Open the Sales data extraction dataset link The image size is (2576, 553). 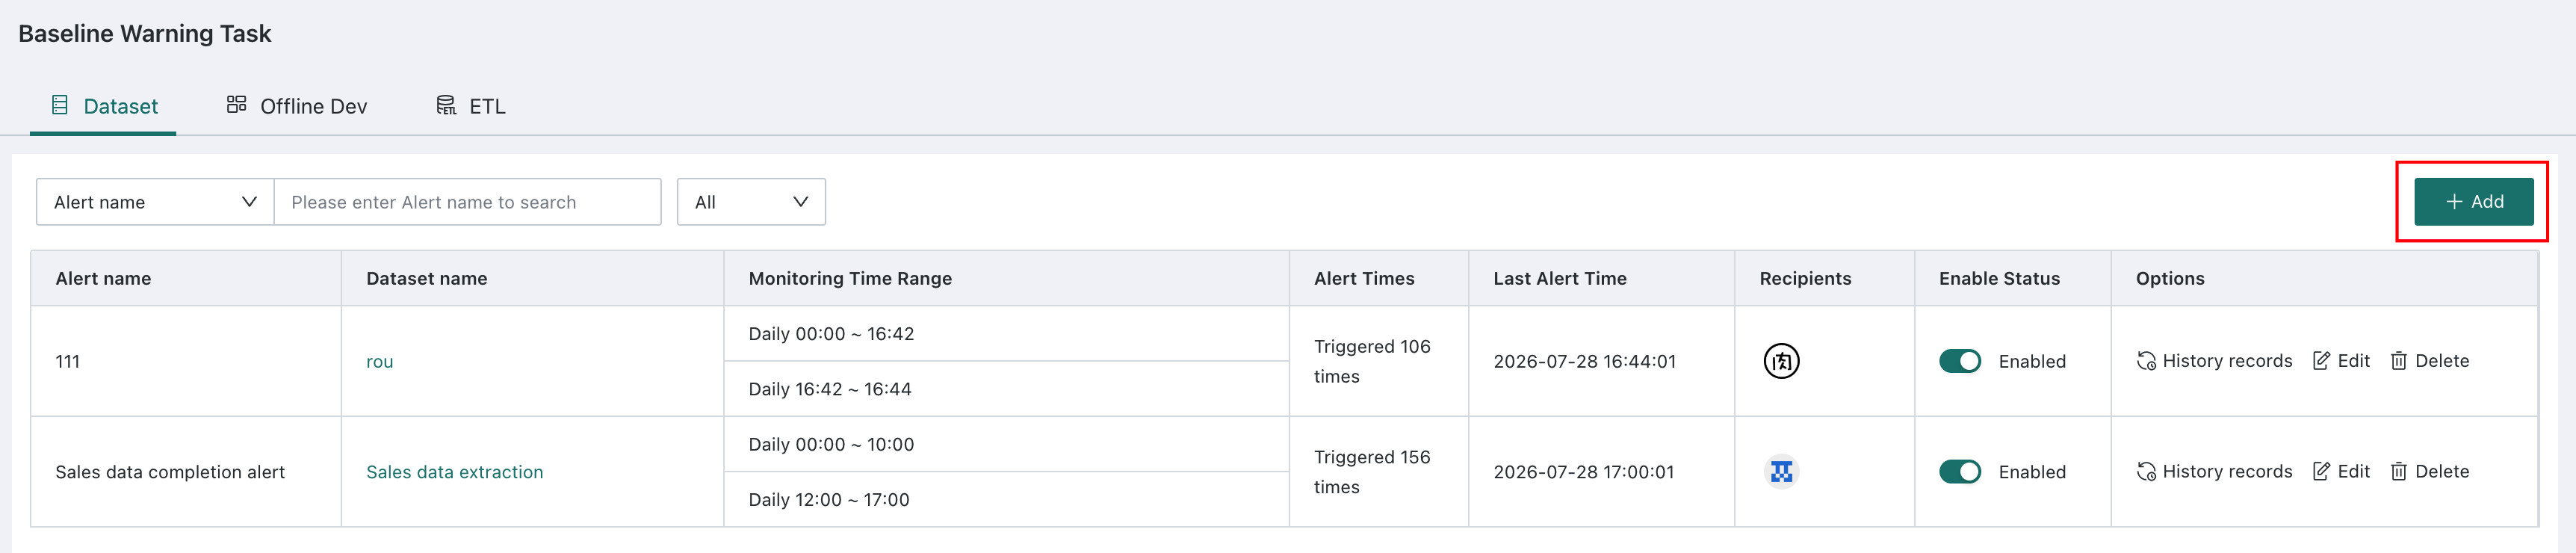pyautogui.click(x=454, y=472)
